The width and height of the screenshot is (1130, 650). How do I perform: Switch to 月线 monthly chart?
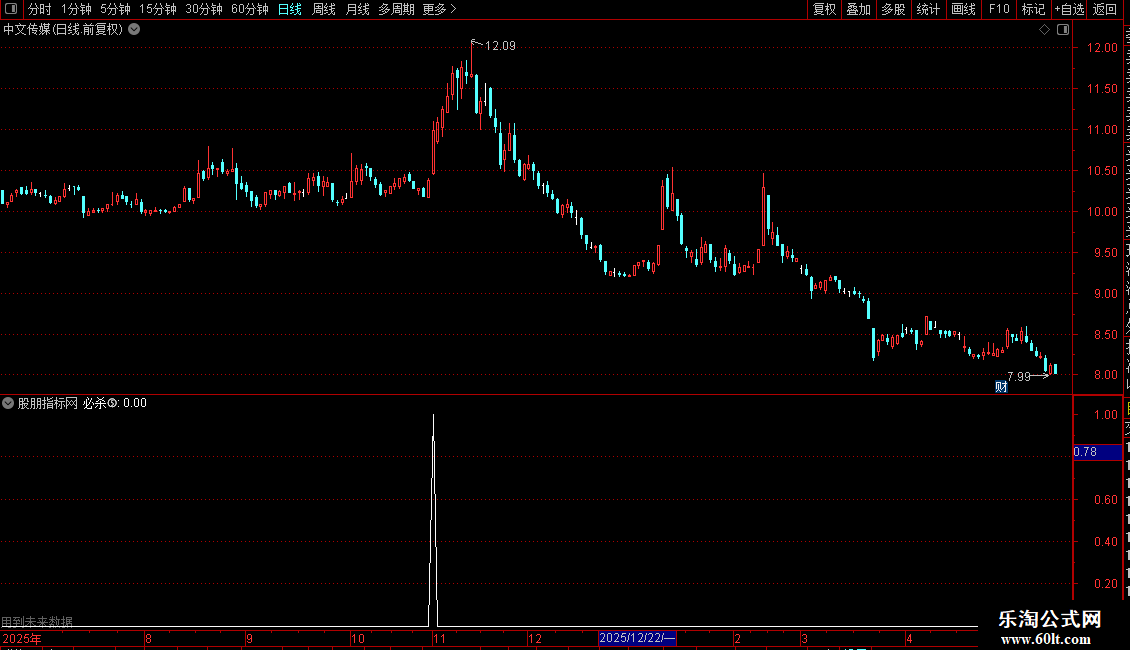357,9
